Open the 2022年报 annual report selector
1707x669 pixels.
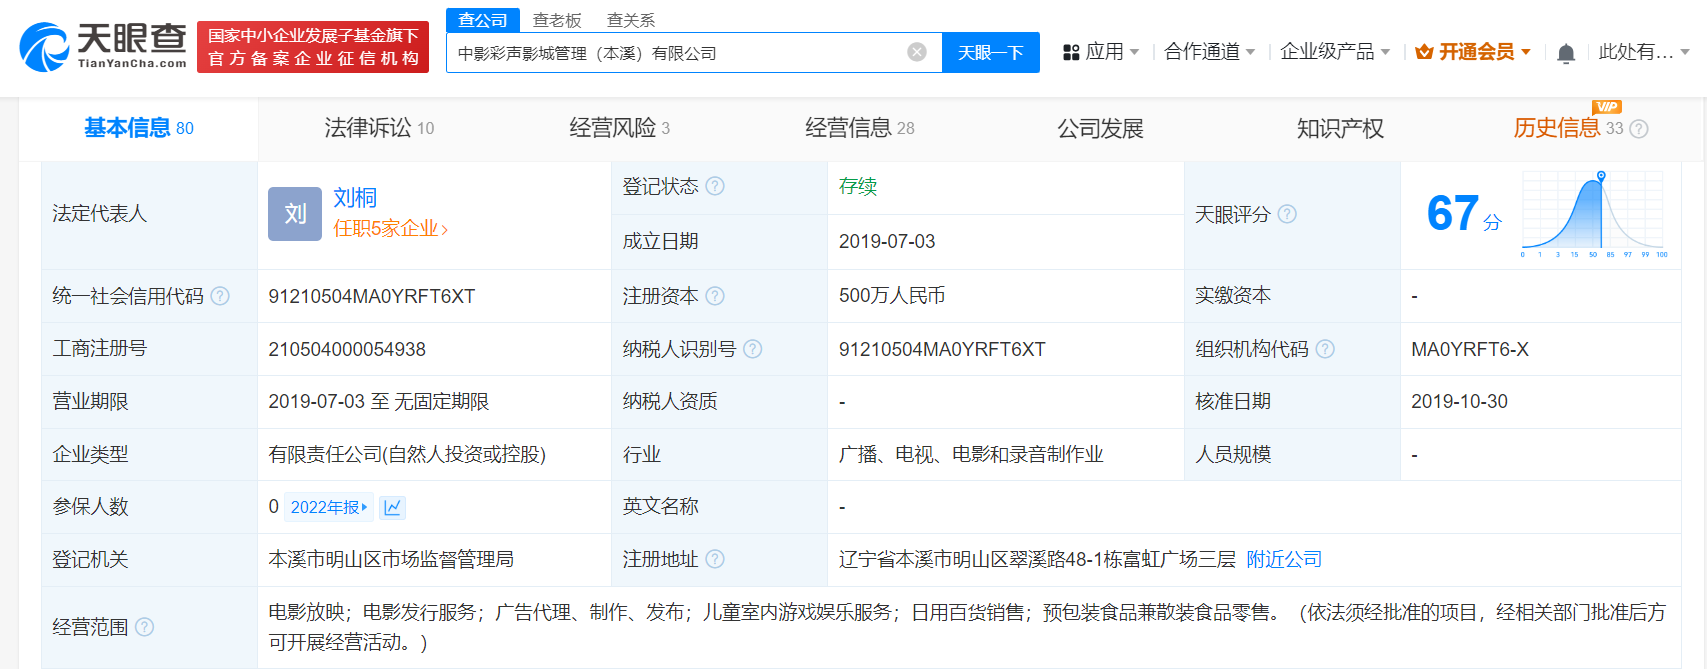329,507
